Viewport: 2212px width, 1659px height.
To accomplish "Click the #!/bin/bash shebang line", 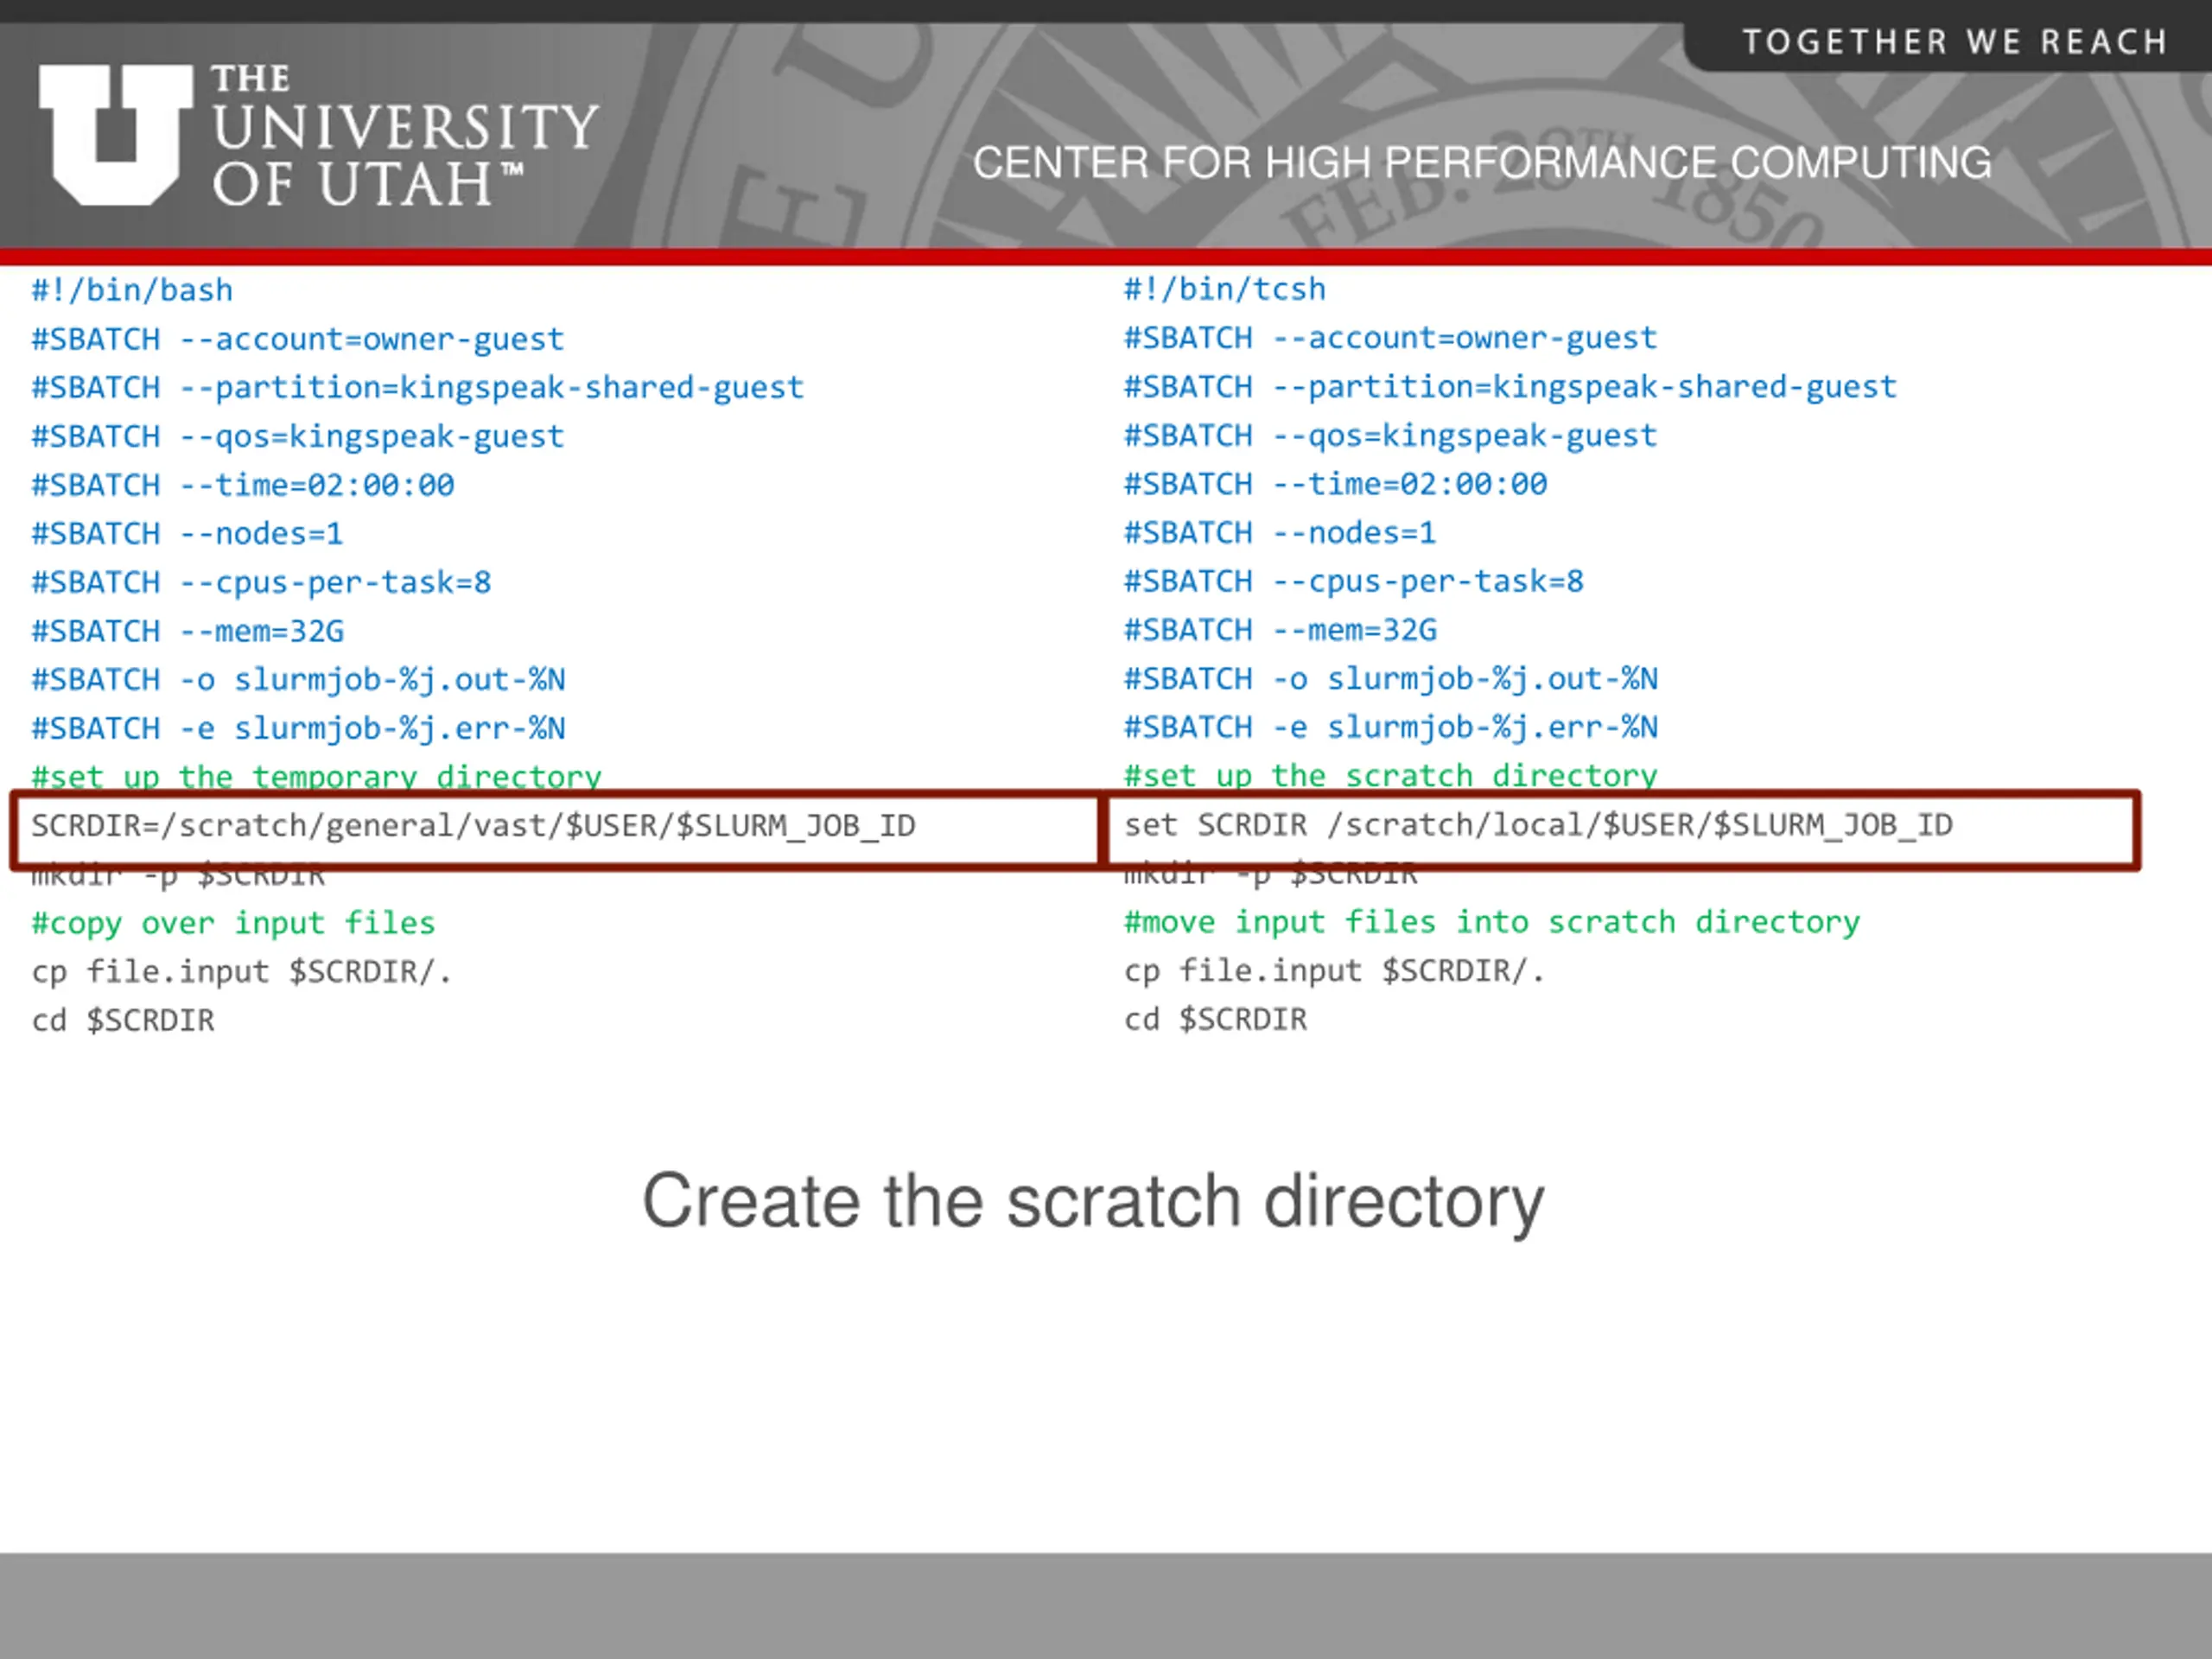I will (132, 290).
